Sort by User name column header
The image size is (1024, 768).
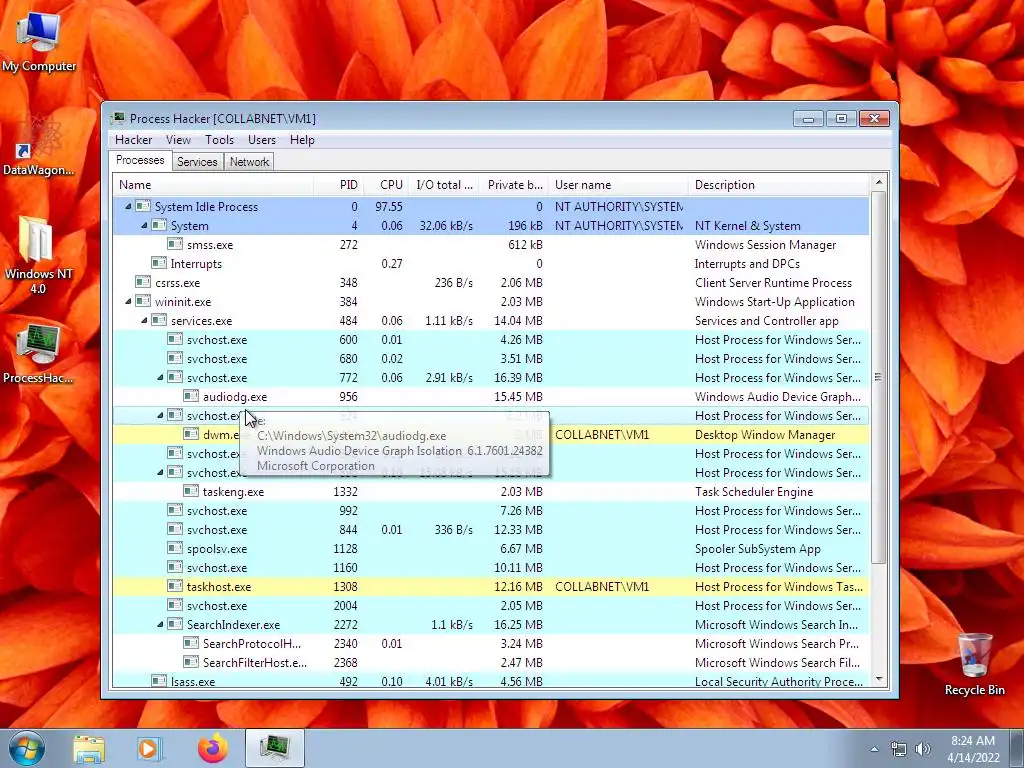click(618, 185)
